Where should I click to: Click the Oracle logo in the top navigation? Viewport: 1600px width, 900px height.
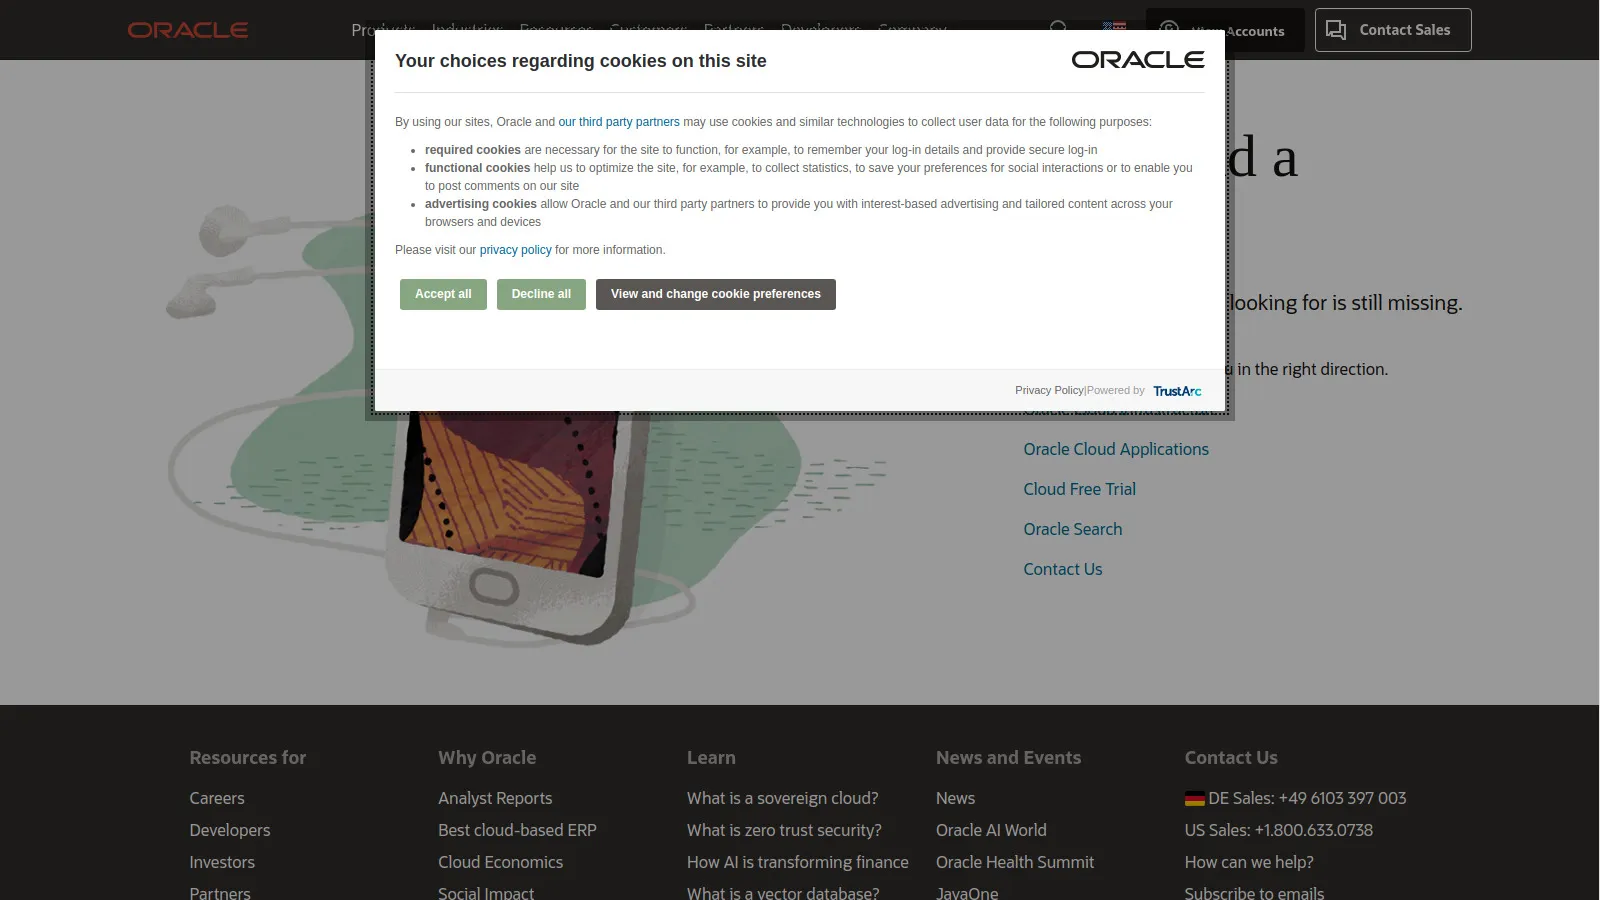pos(187,29)
